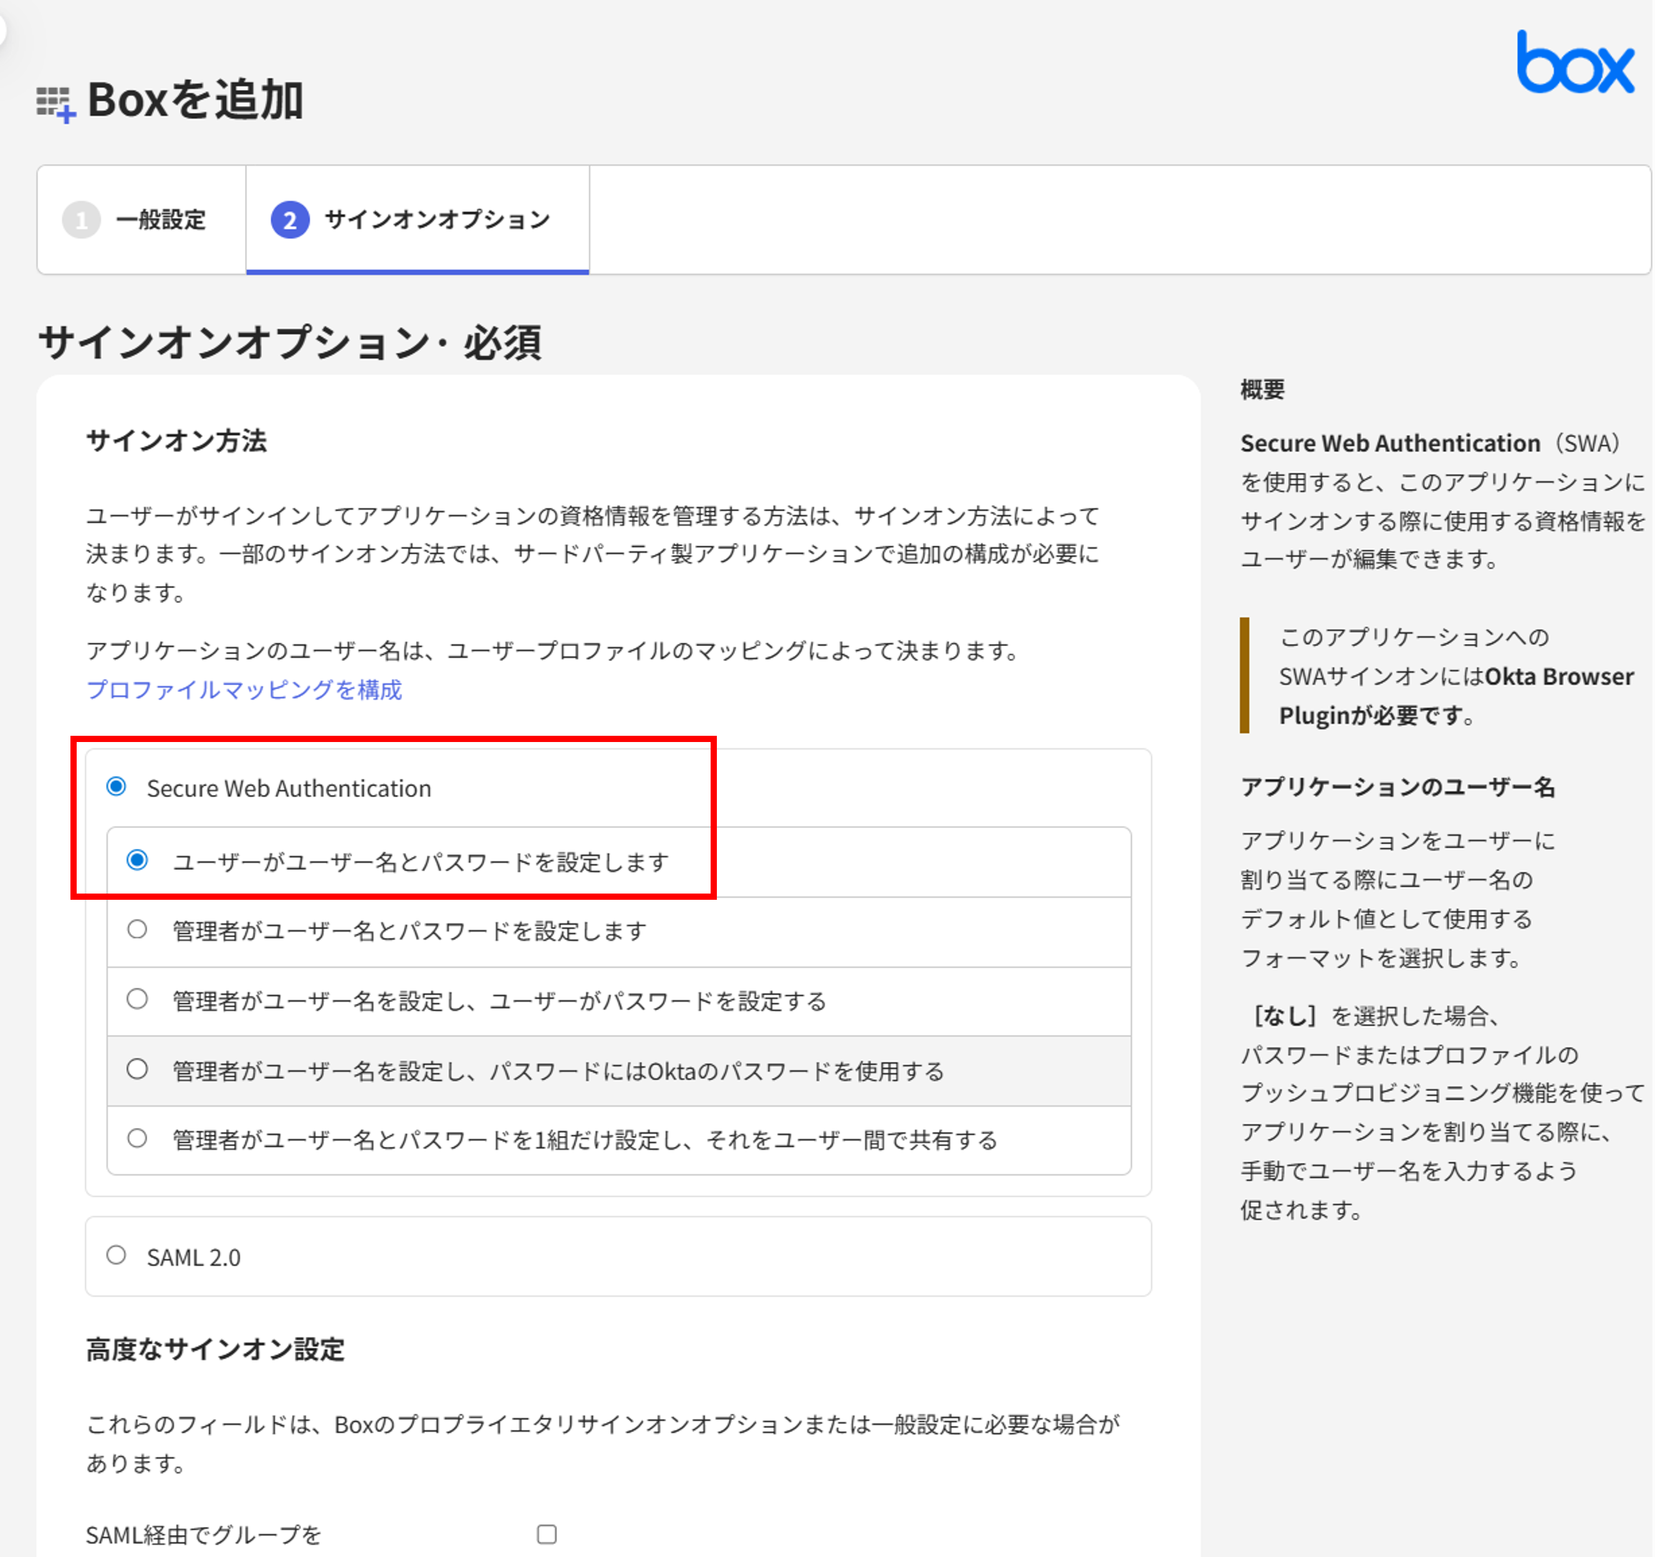The image size is (1655, 1557).
Task: Click the add-application grid icon beside the title
Action: click(55, 103)
